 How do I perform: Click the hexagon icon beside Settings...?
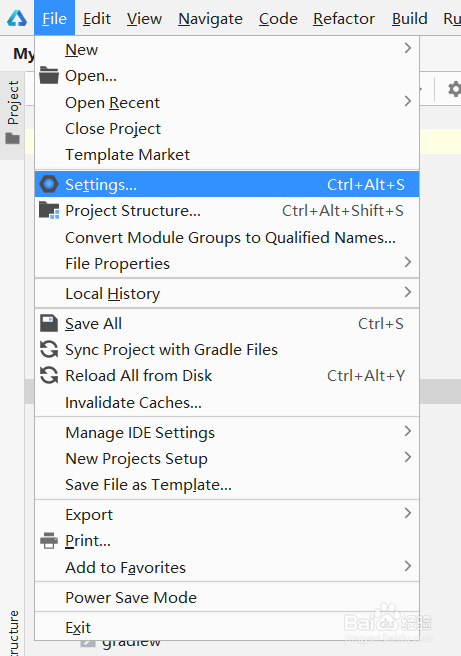tap(49, 184)
